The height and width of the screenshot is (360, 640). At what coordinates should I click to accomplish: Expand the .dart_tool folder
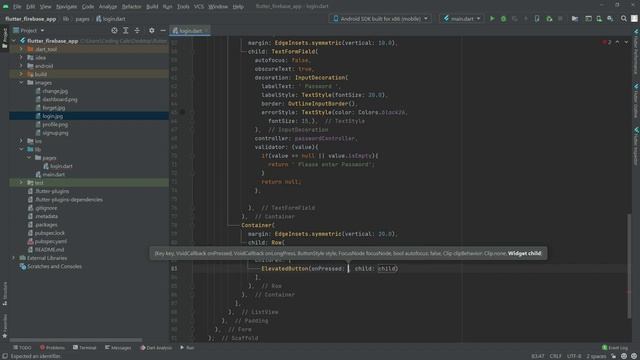(x=21, y=49)
